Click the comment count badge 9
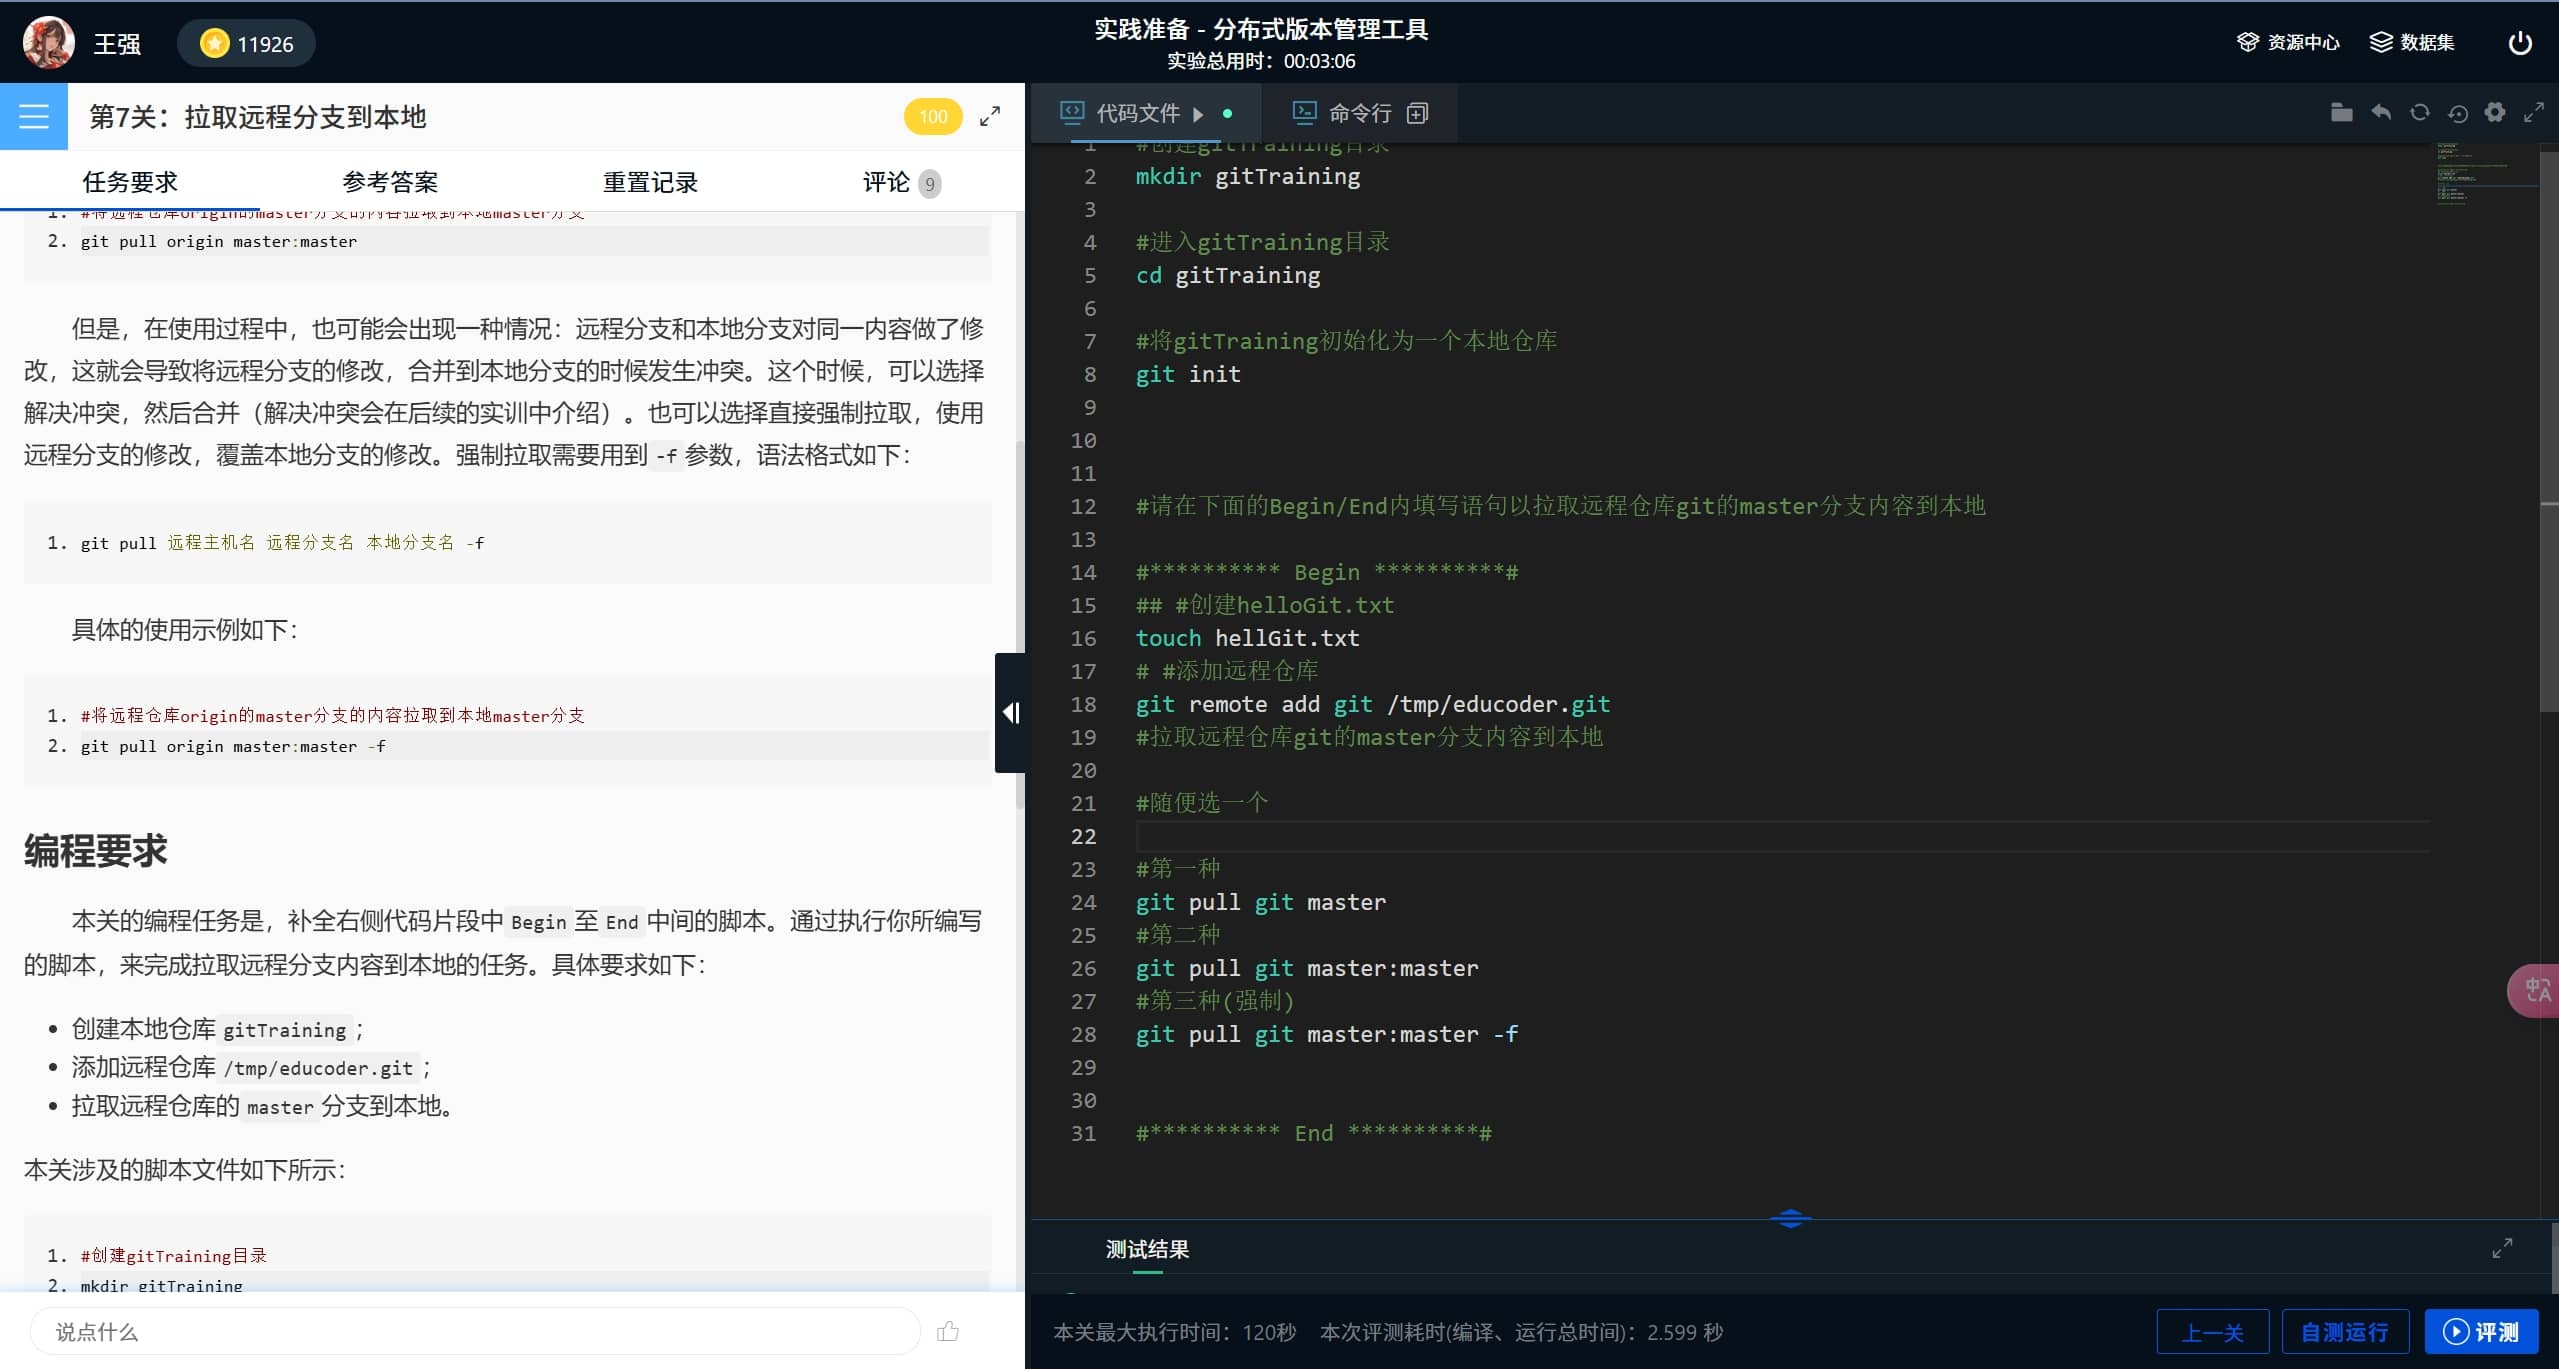The height and width of the screenshot is (1369, 2559). (929, 183)
